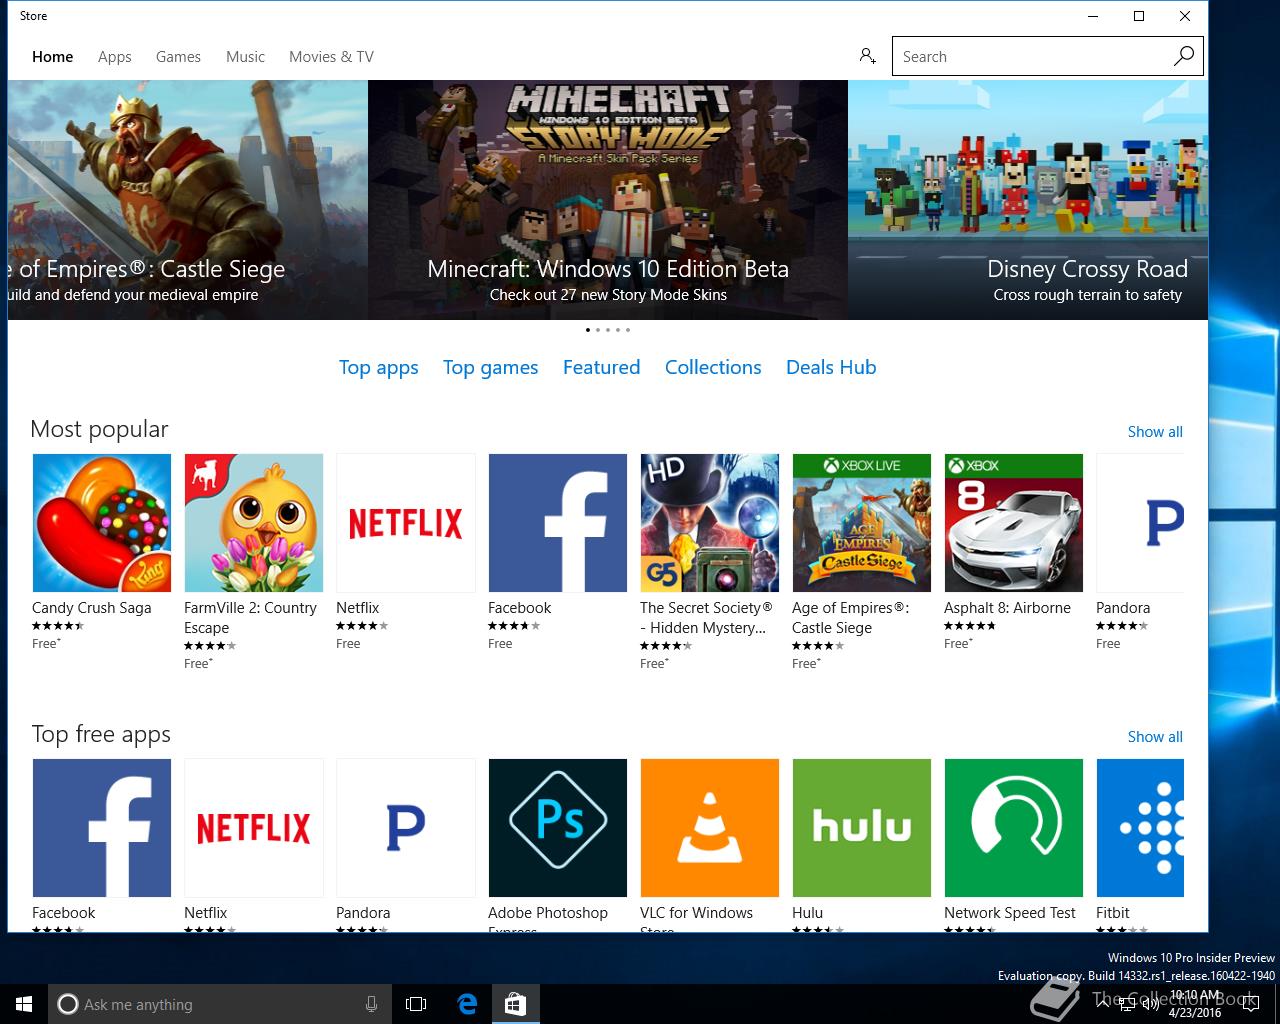Image resolution: width=1280 pixels, height=1024 pixels.
Task: Select the Age of Empires Castle Siege icon
Action: (x=862, y=523)
